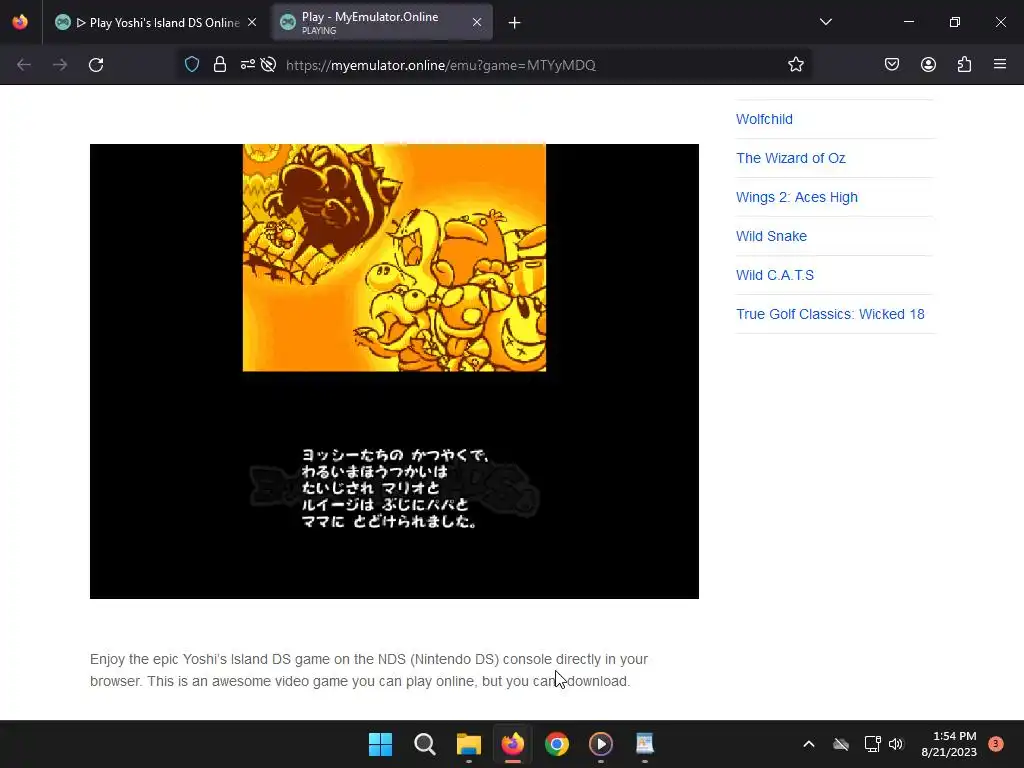The image size is (1024, 768).
Task: Open network status tray icon
Action: click(872, 744)
